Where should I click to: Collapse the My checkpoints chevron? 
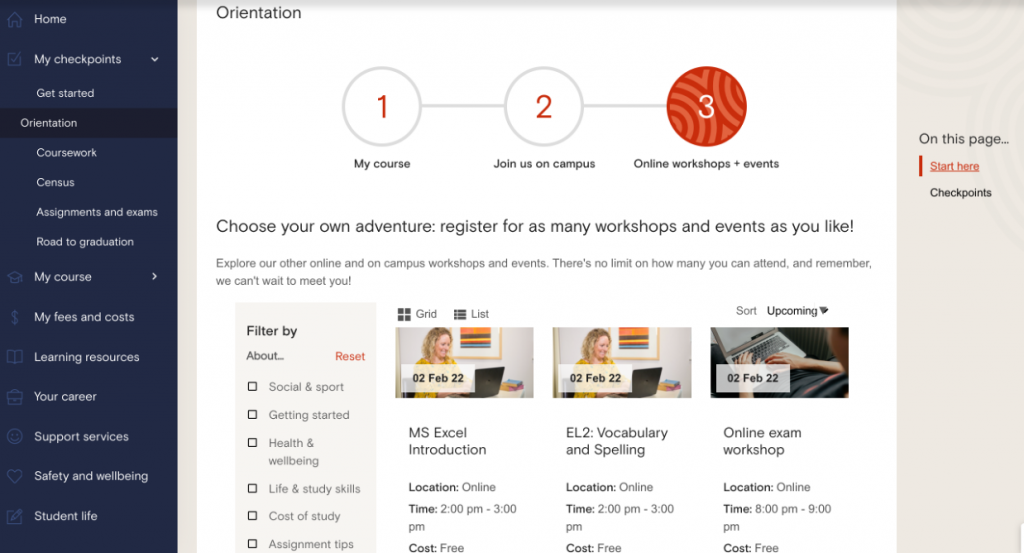tap(155, 59)
